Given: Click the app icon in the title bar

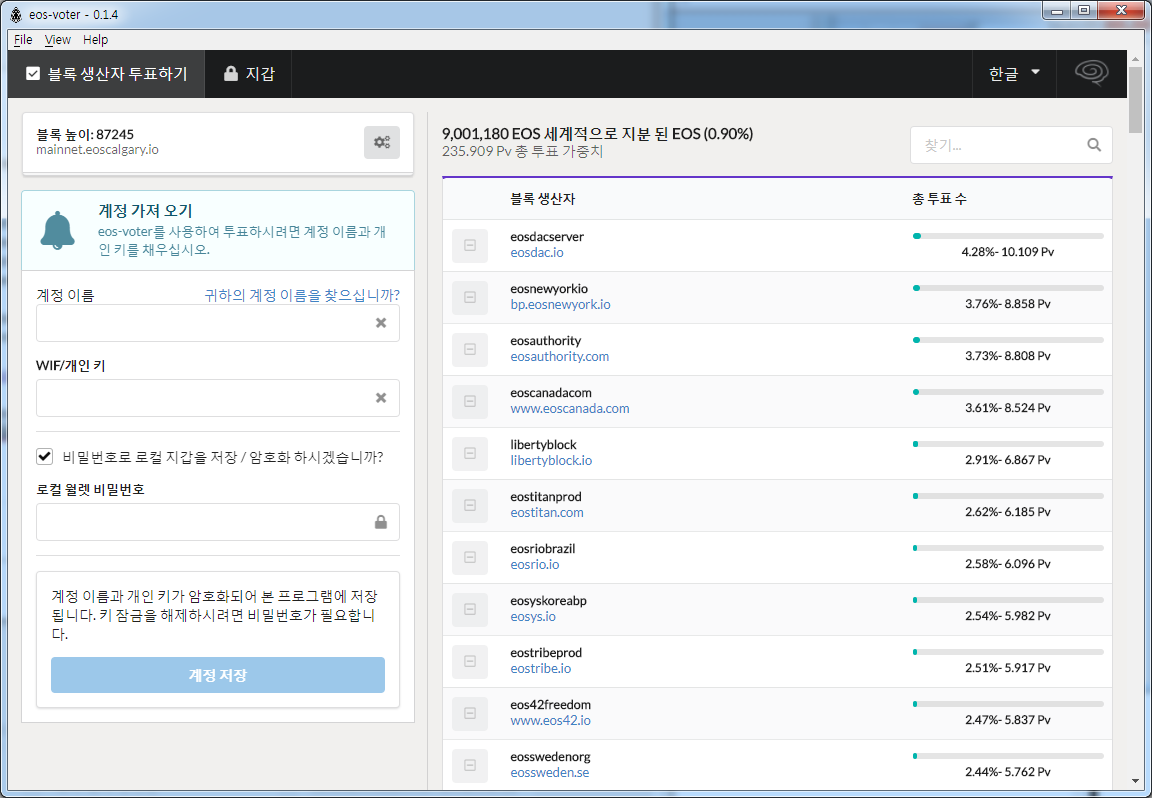Looking at the screenshot, I should coord(15,14).
